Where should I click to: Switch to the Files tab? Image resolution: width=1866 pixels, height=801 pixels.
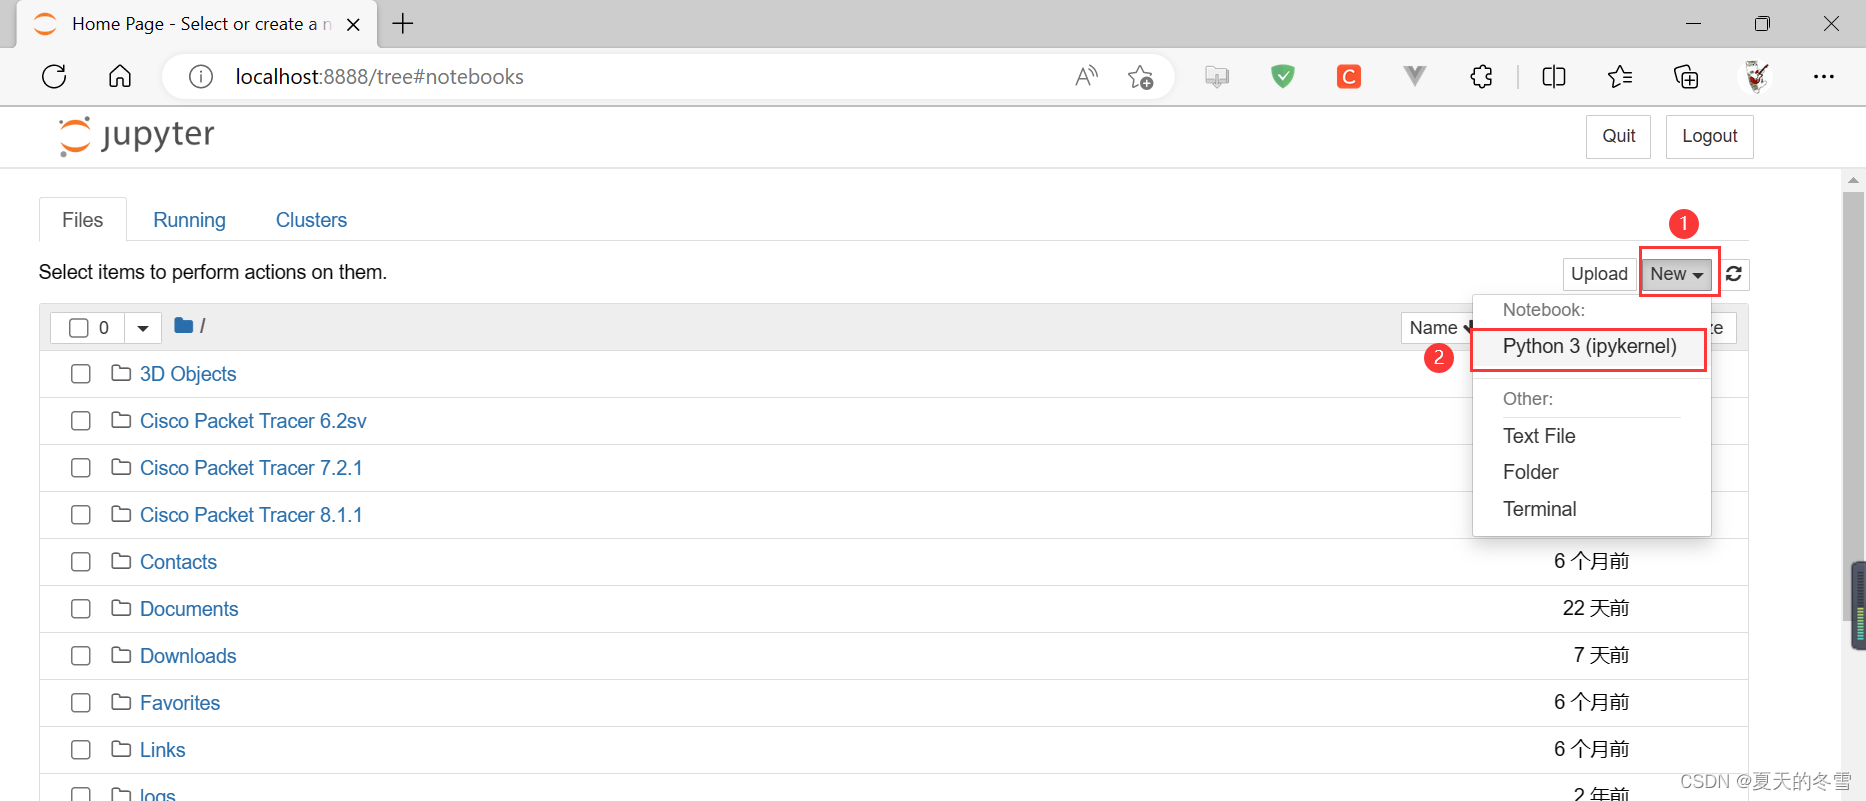(83, 220)
